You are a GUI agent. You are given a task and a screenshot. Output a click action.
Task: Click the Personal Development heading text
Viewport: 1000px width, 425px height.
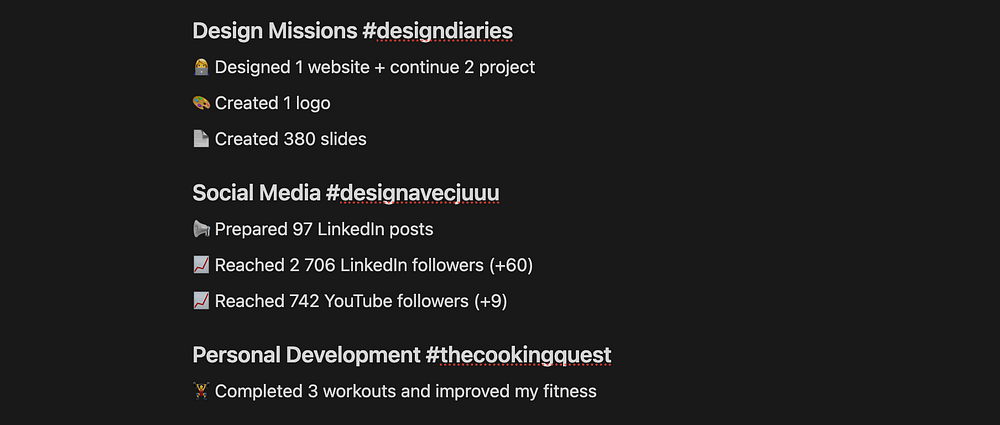point(305,355)
